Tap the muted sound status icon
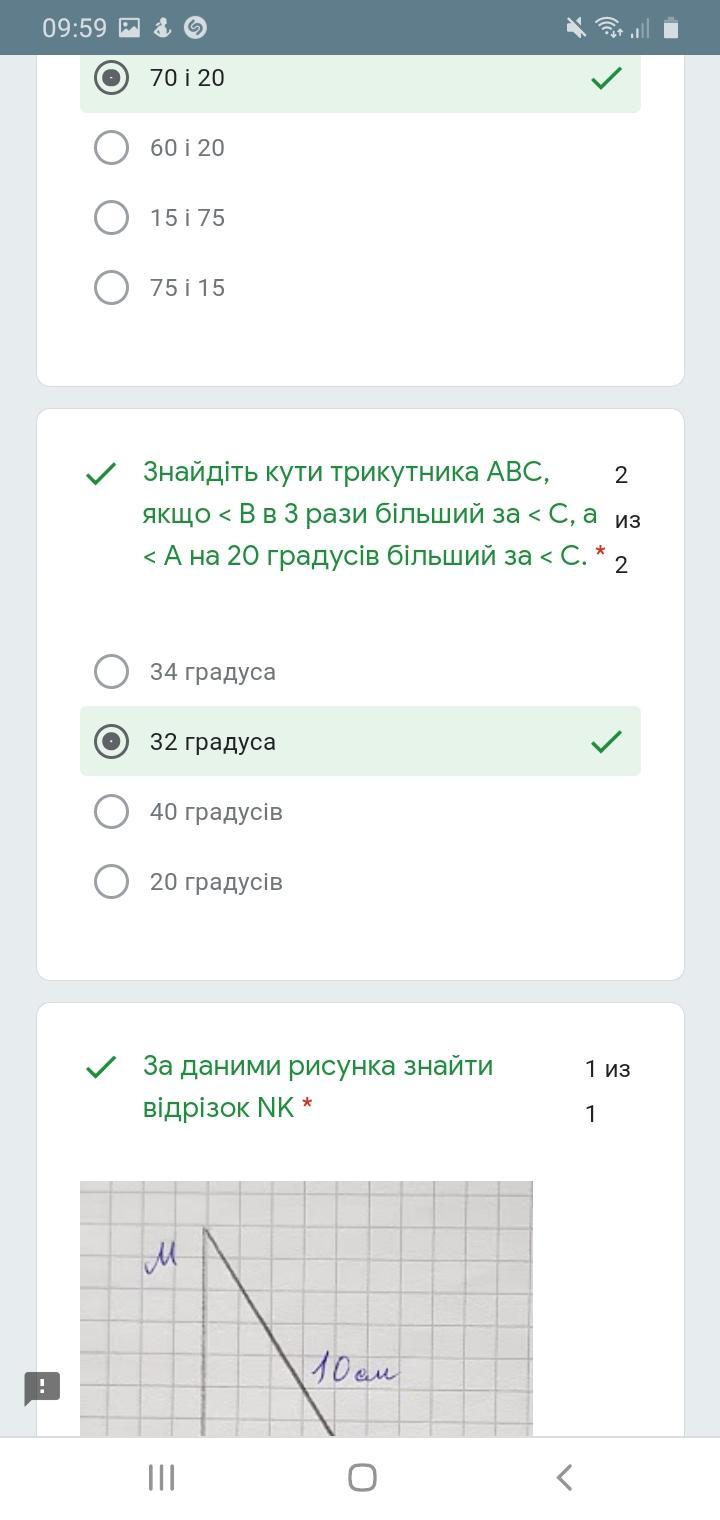The height and width of the screenshot is (1520, 720). point(576,28)
